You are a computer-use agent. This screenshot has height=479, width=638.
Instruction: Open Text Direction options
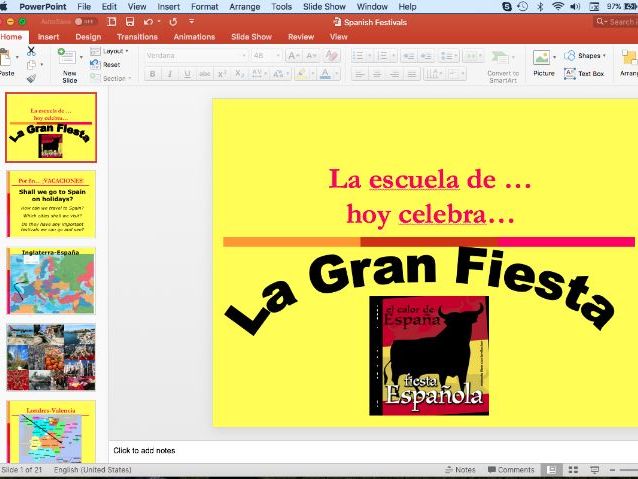(433, 74)
